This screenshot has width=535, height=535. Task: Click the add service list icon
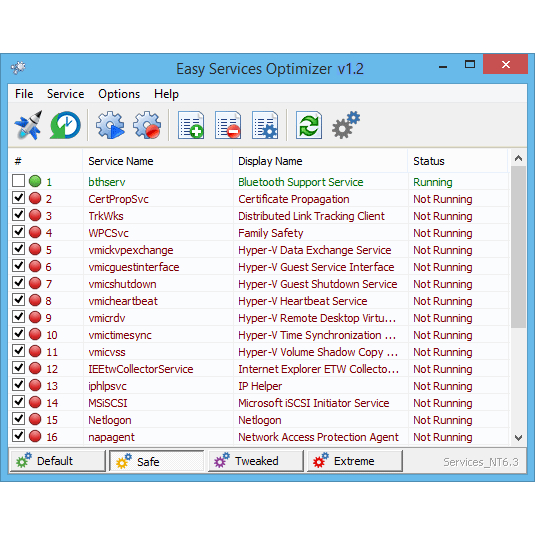tap(191, 125)
